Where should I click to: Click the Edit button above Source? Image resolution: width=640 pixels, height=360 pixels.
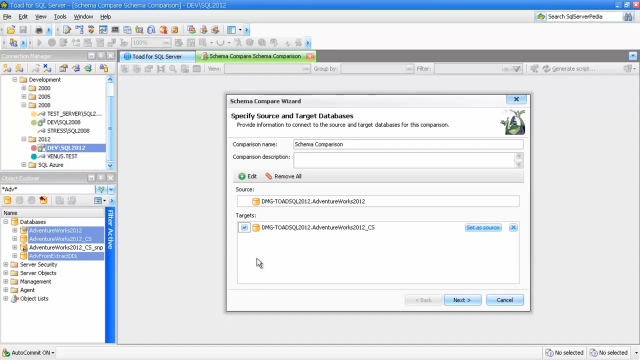click(247, 176)
